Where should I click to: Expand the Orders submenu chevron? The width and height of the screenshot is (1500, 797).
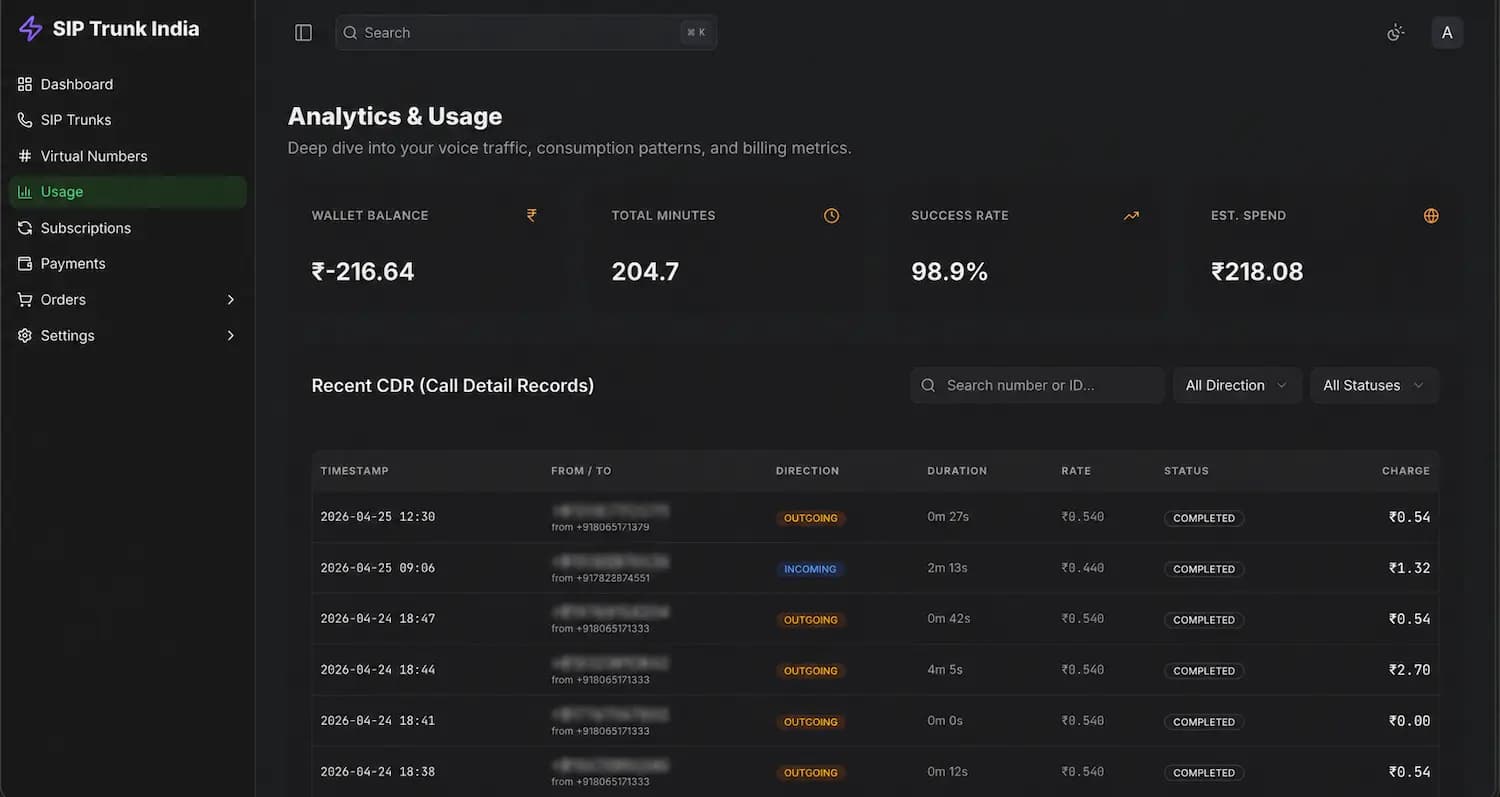coord(231,300)
